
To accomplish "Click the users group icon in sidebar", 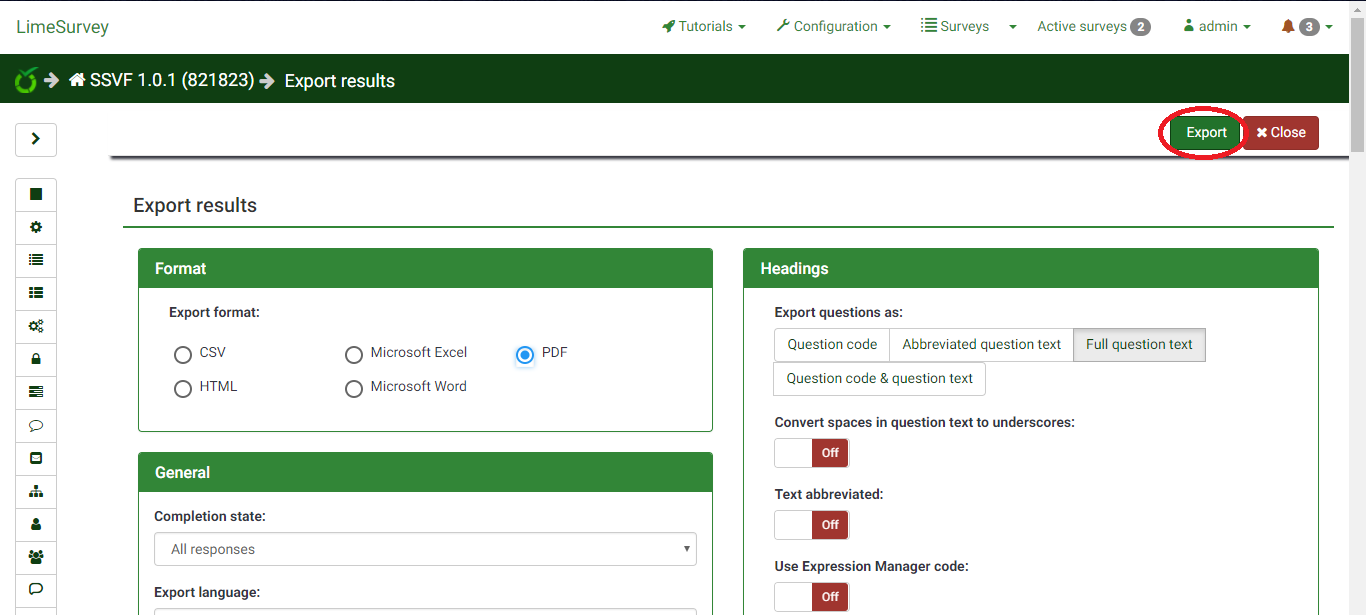I will click(x=36, y=557).
